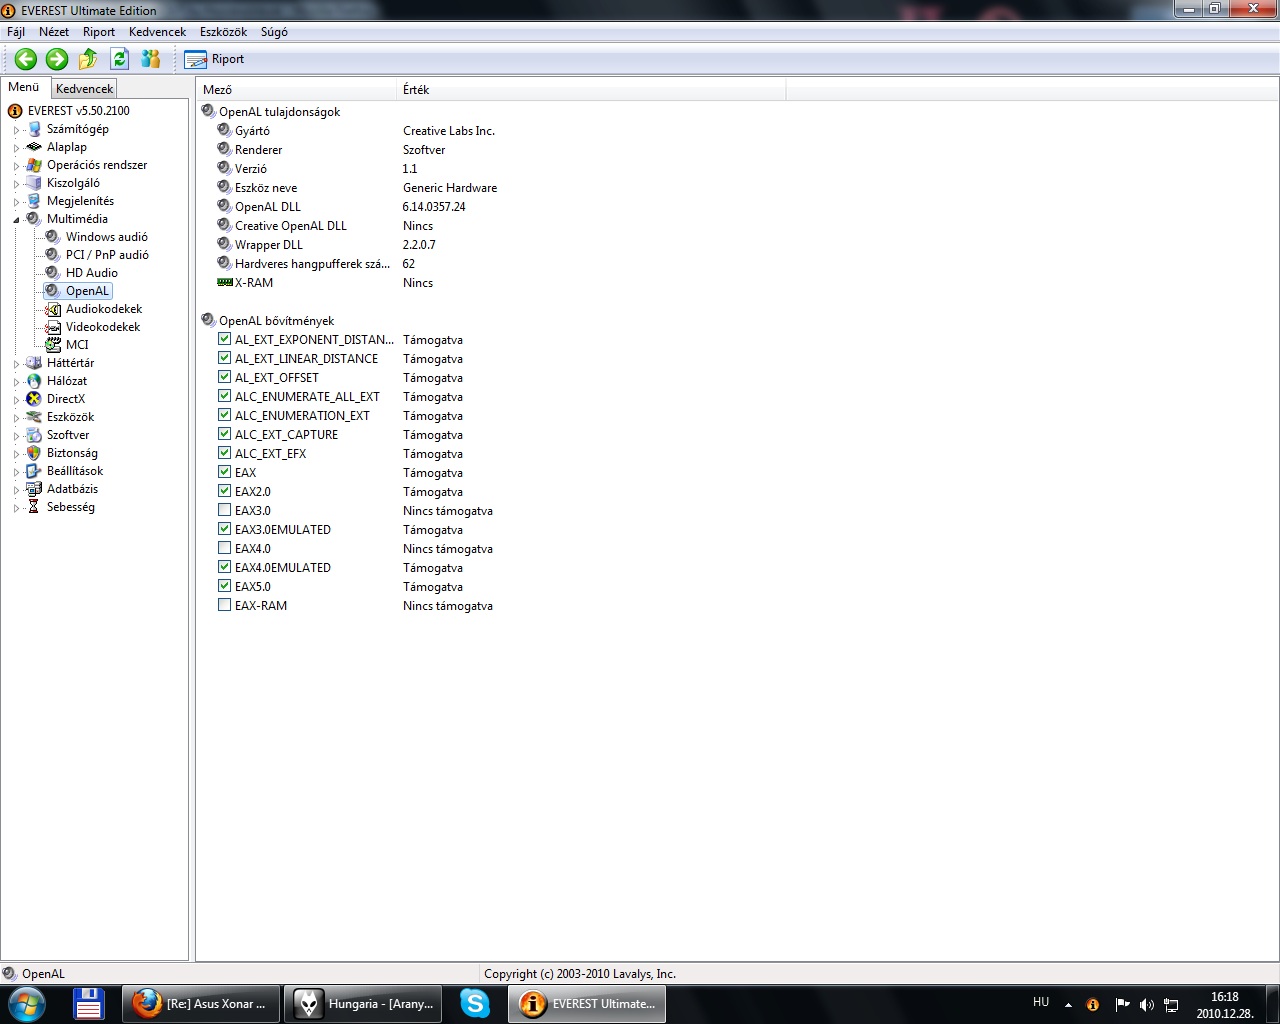Select the OpenAL tree item
The image size is (1280, 1024).
click(87, 291)
